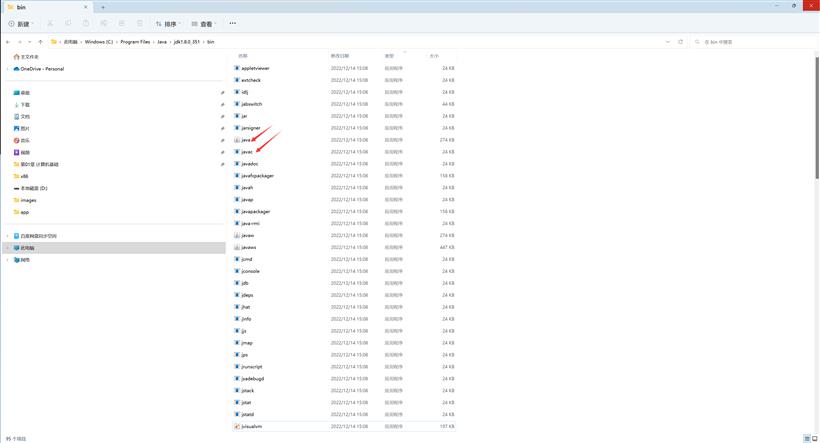This screenshot has height=443, width=820.
Task: Close the bin tab
Action: pos(86,7)
